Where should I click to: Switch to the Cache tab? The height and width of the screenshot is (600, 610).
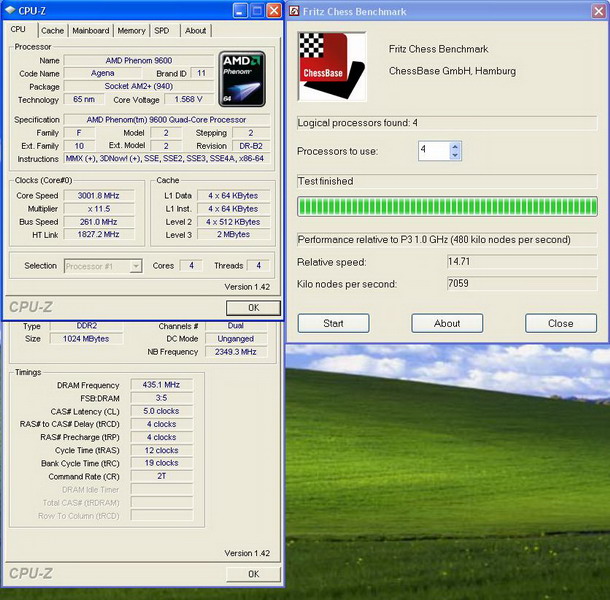point(53,31)
